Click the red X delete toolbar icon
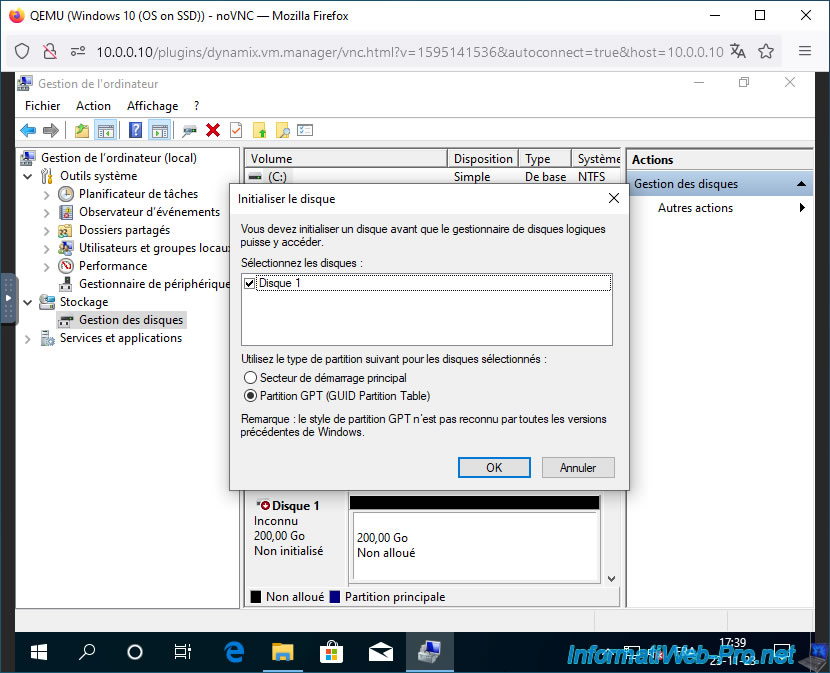Screen dimensions: 830x673 [x=213, y=130]
